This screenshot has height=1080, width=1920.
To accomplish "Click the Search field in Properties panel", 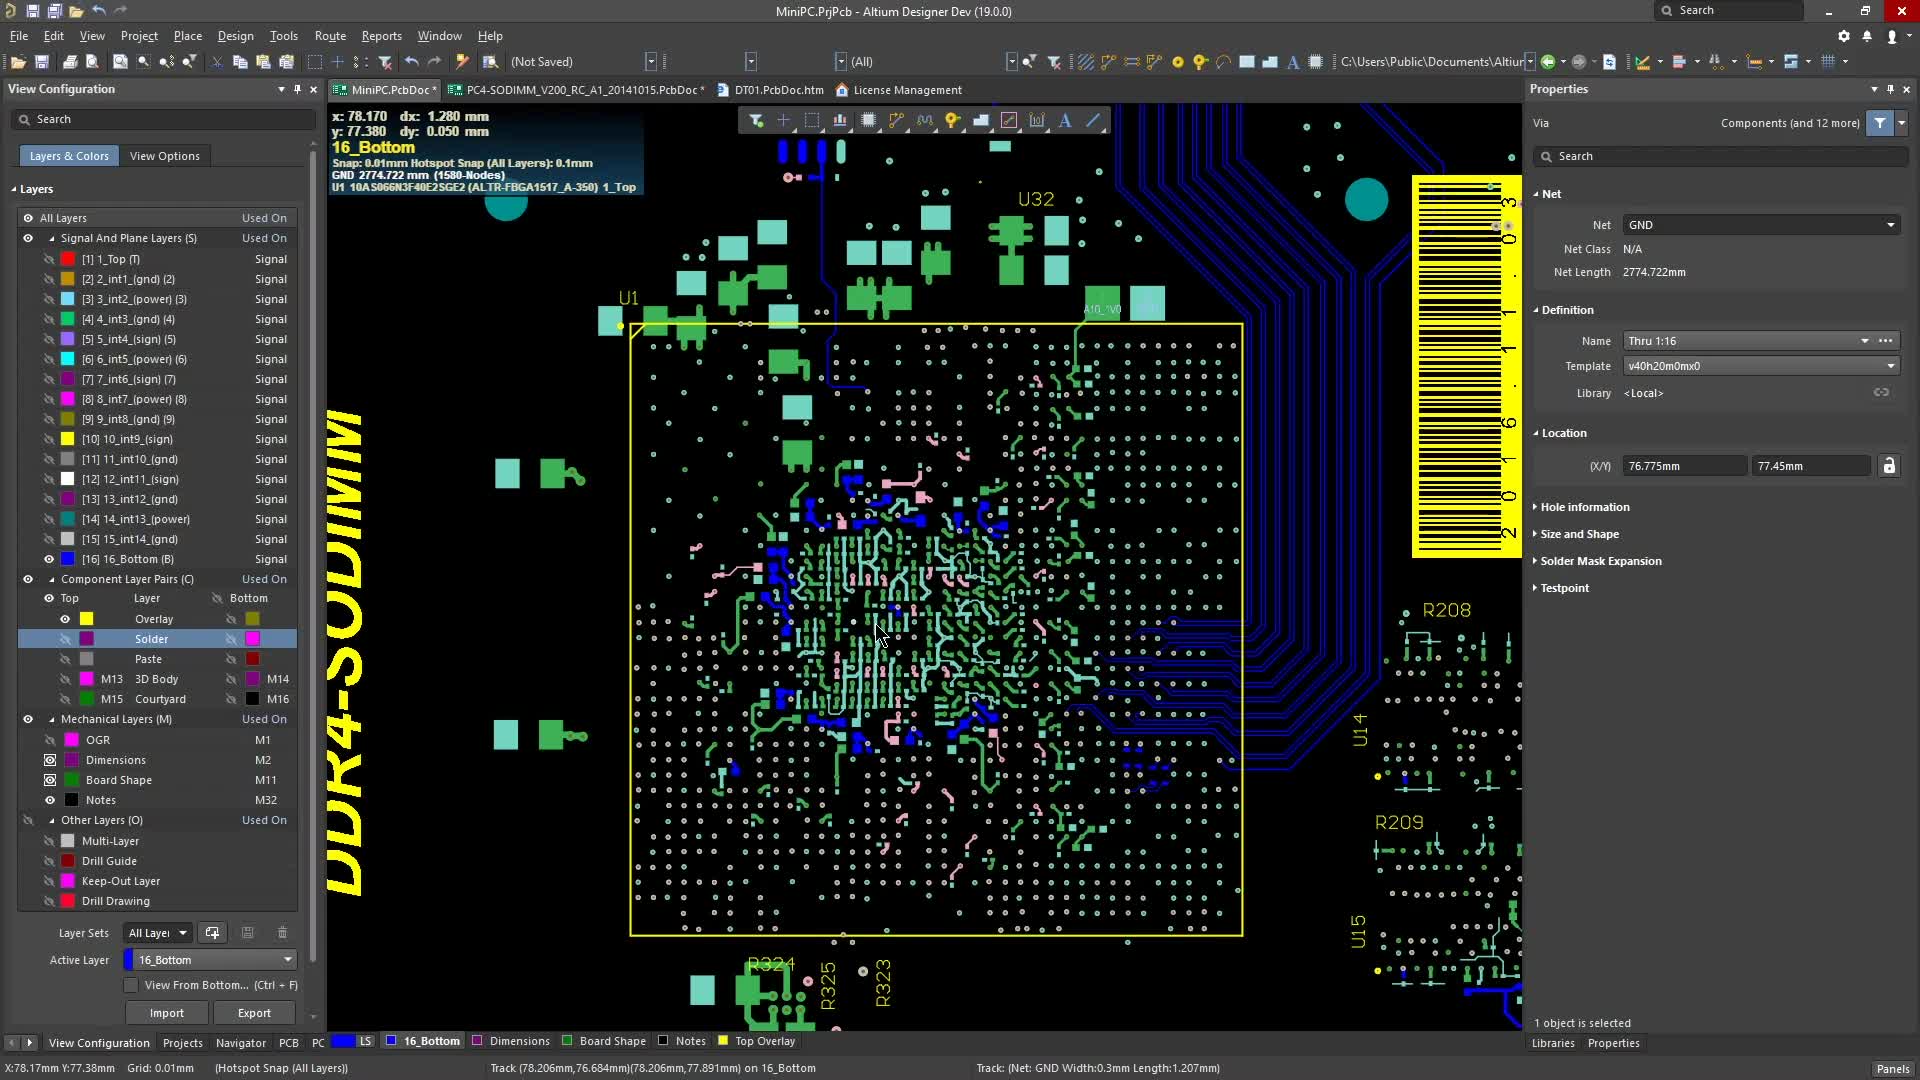I will point(1720,156).
